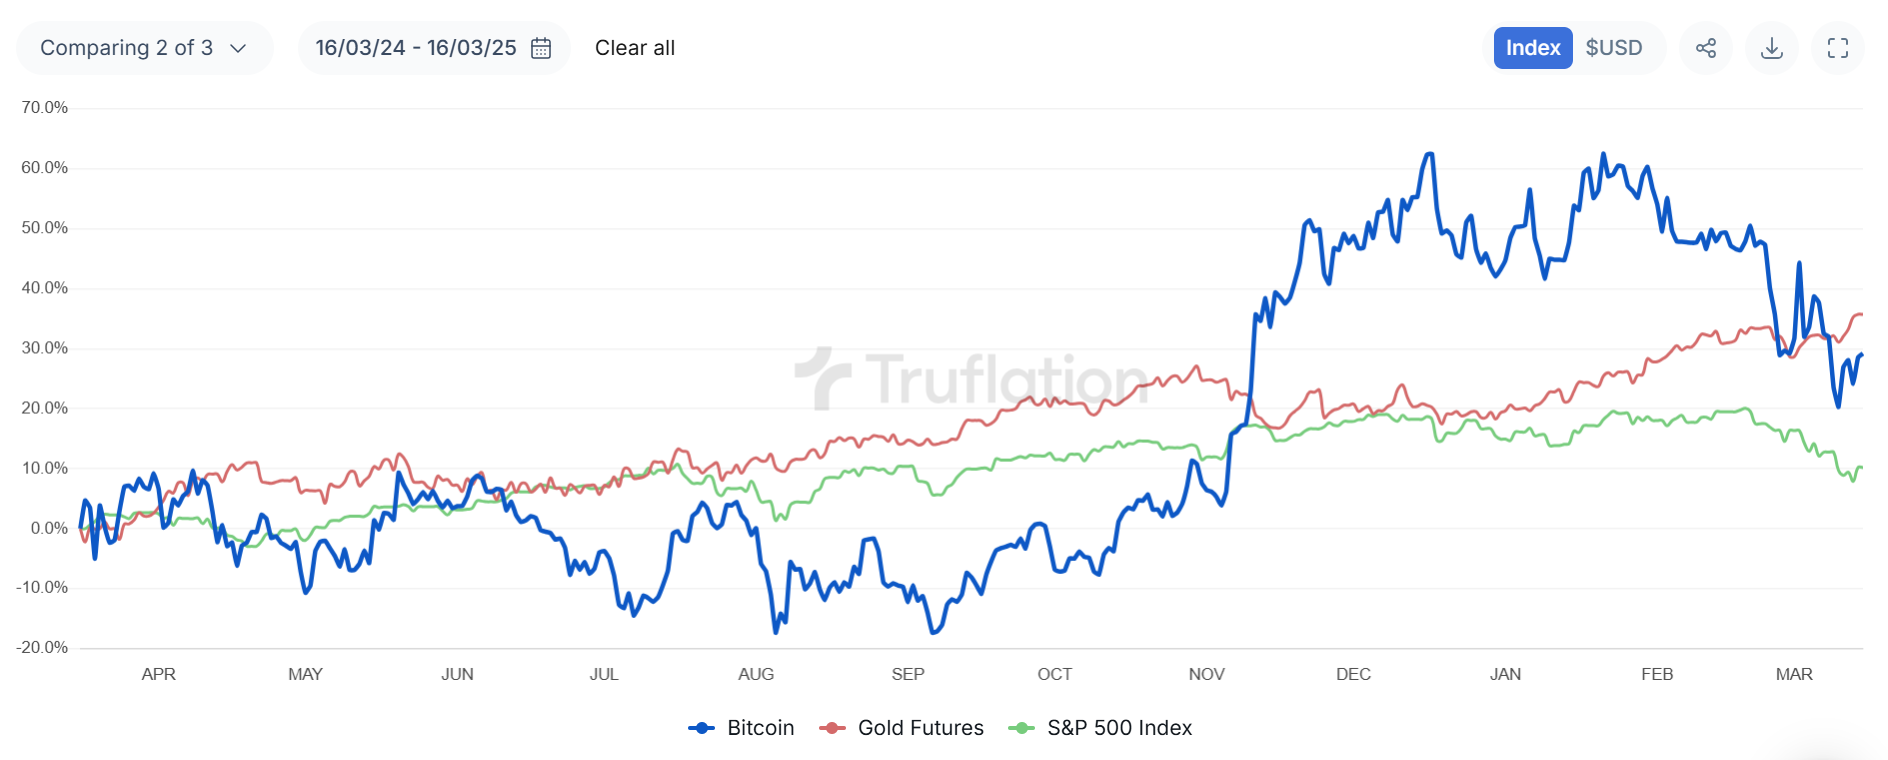This screenshot has width=1888, height=760.
Task: Enter fullscreen chart view
Action: 1837,47
